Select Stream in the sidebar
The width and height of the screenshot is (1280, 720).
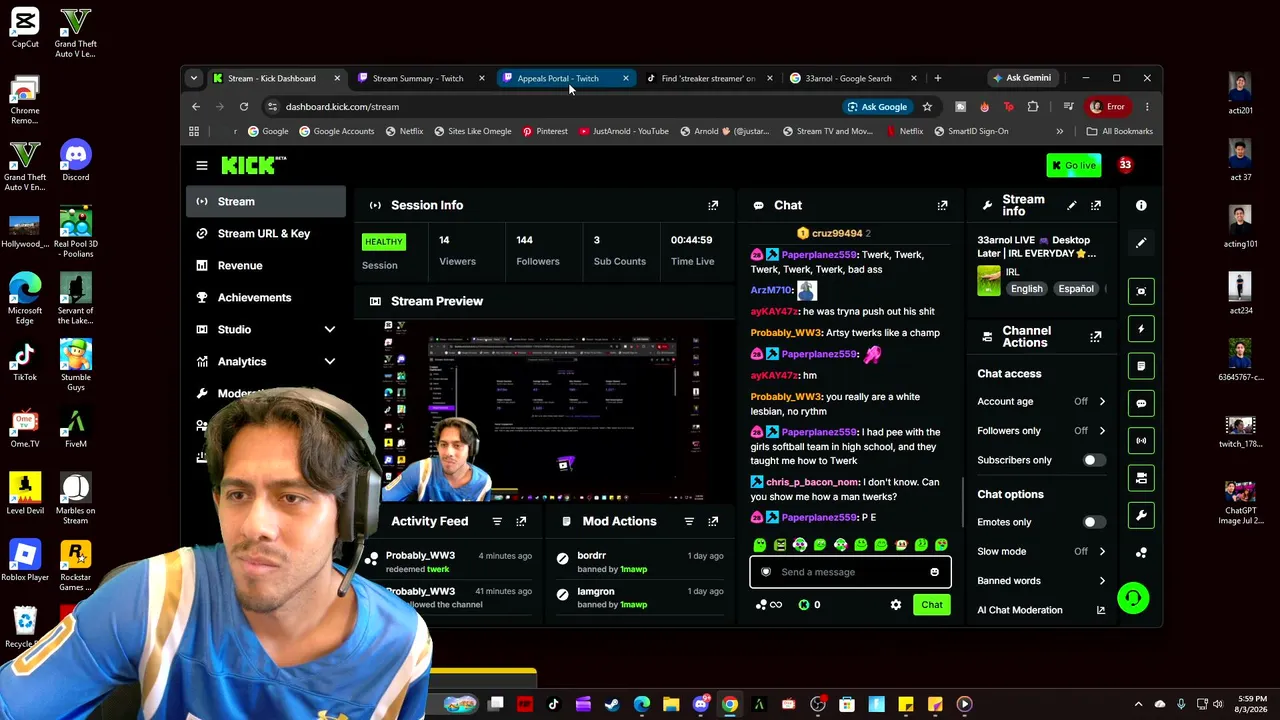266,201
